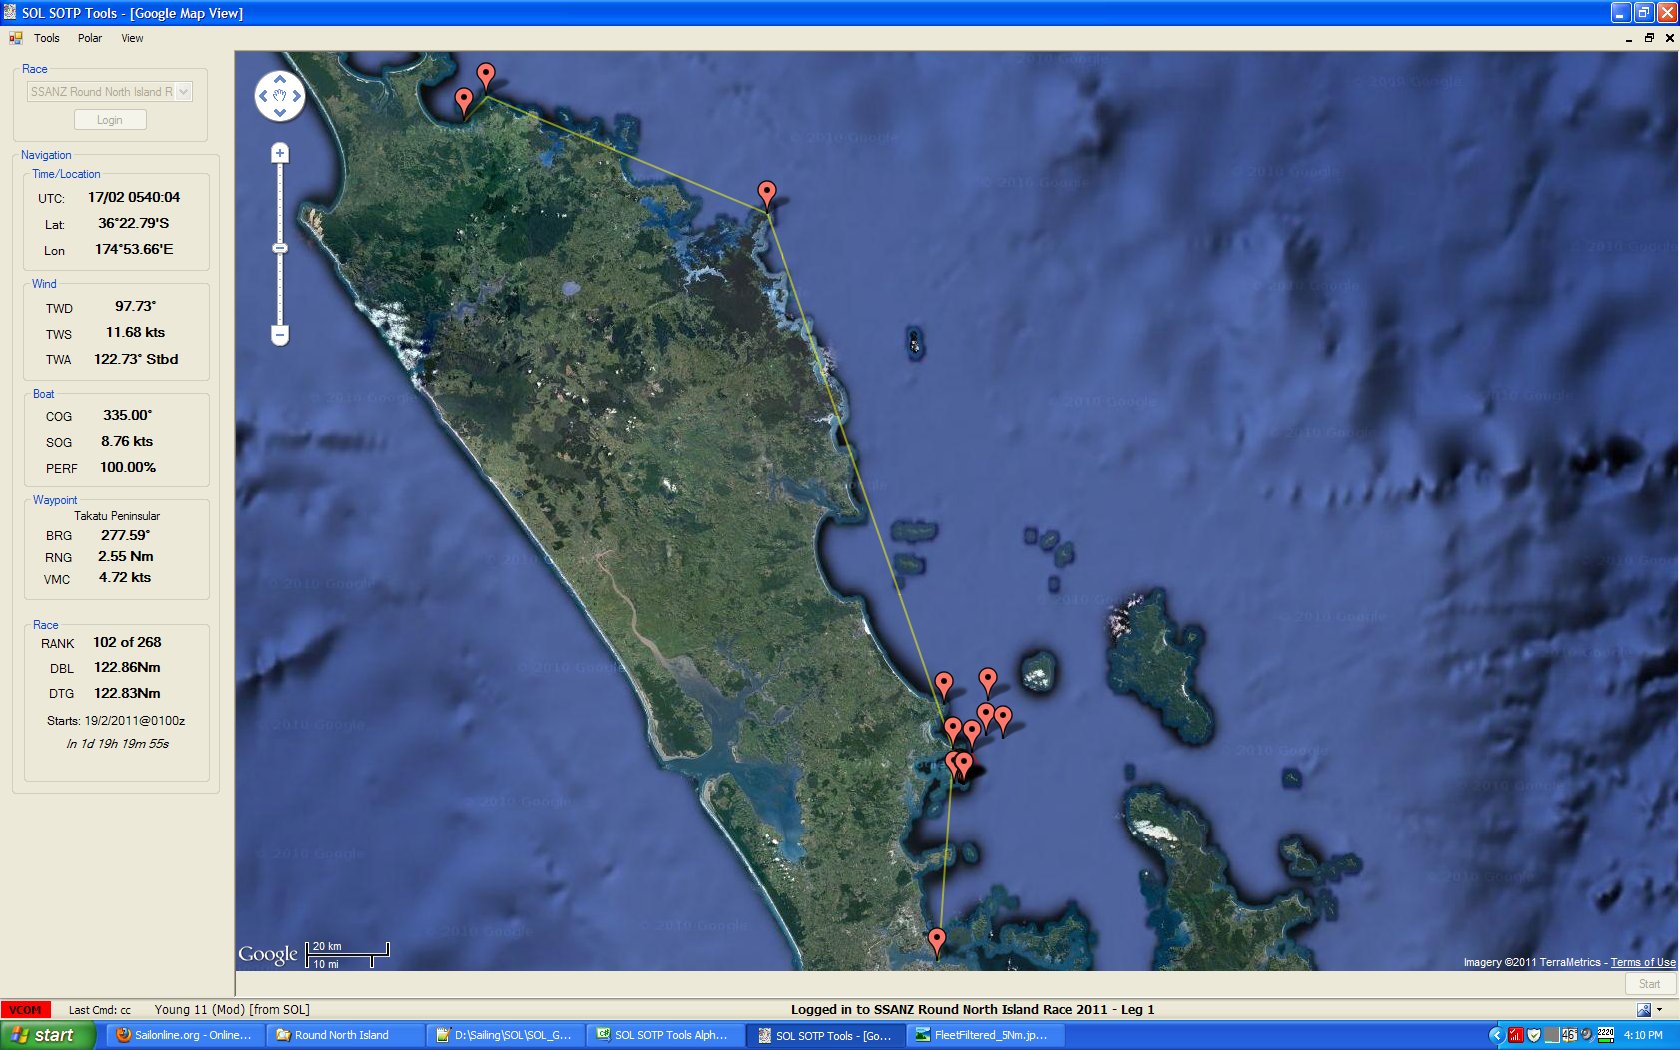Screen dimensions: 1680x1050
Task: Zoom out with the minus button
Action: [x=280, y=335]
